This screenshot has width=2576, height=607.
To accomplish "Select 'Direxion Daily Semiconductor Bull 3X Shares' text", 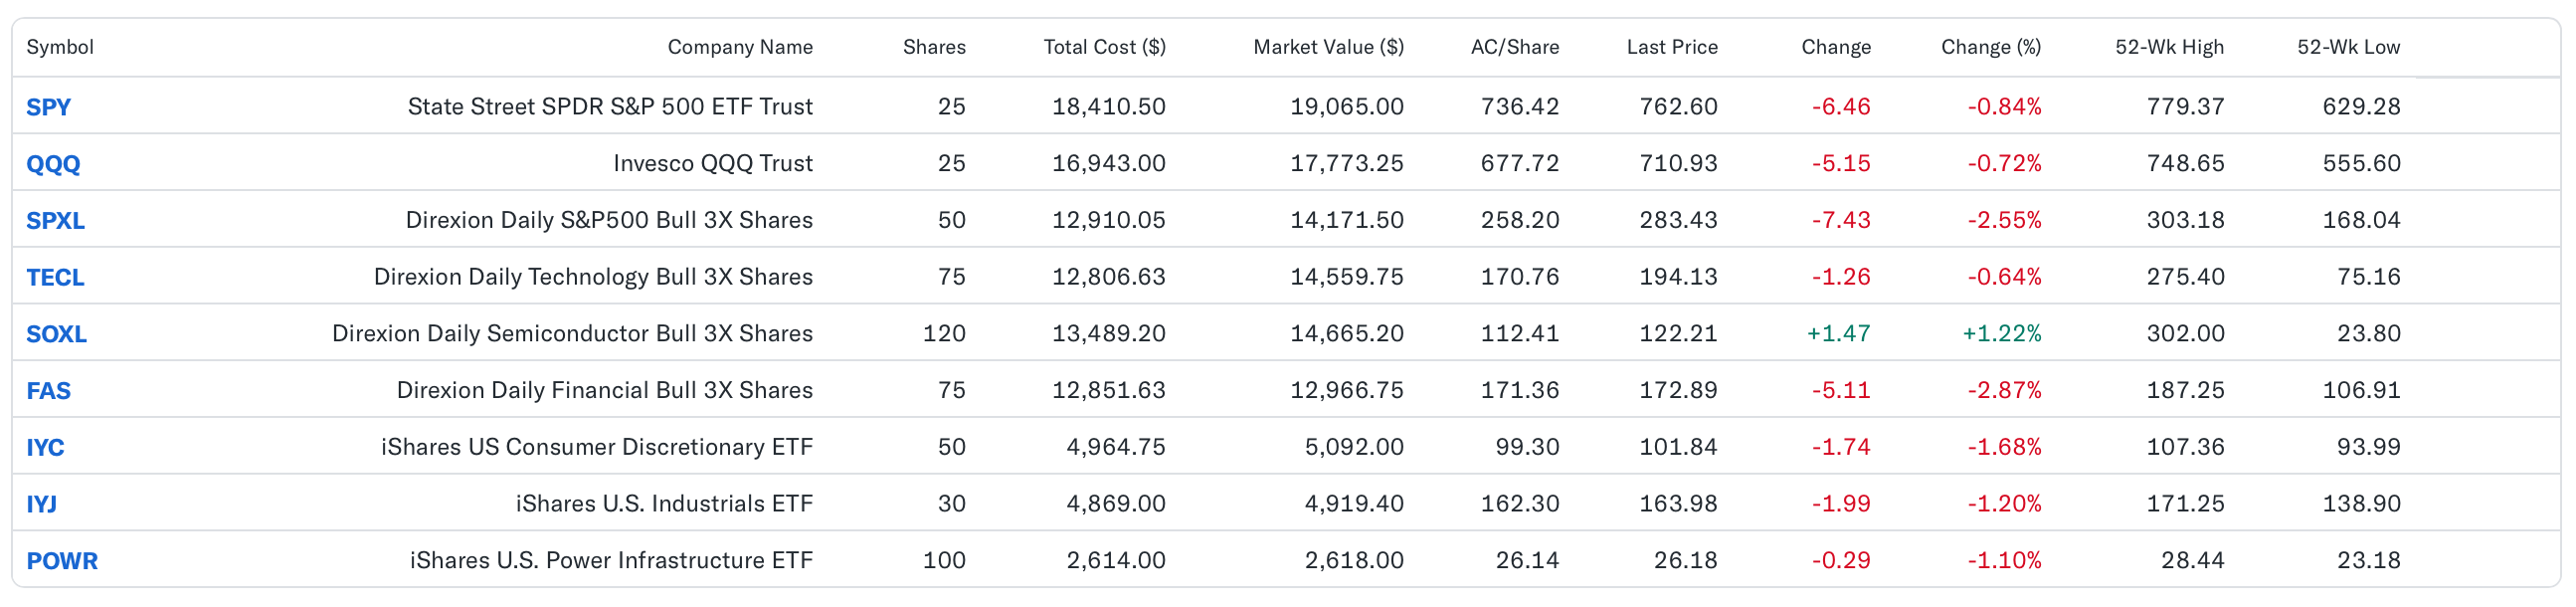I will (x=572, y=333).
